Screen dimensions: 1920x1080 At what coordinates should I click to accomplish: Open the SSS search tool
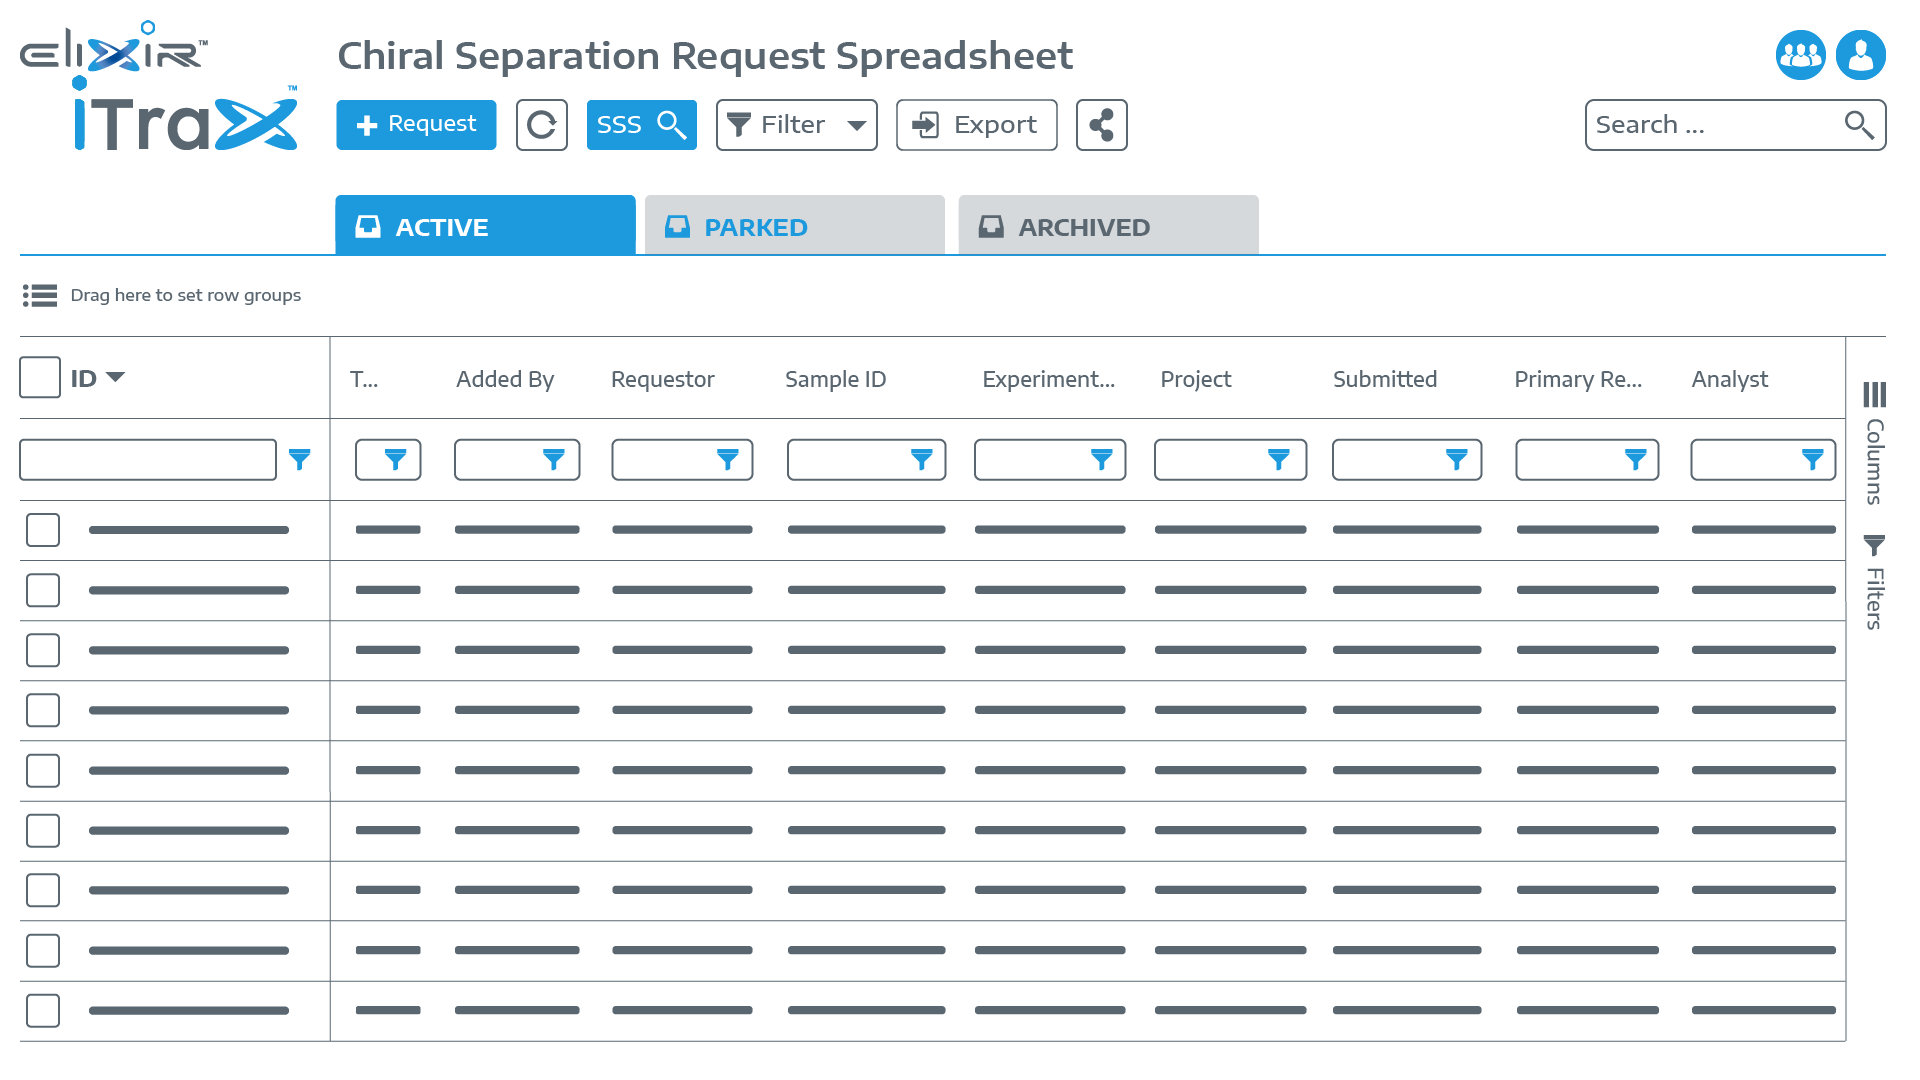(x=641, y=125)
